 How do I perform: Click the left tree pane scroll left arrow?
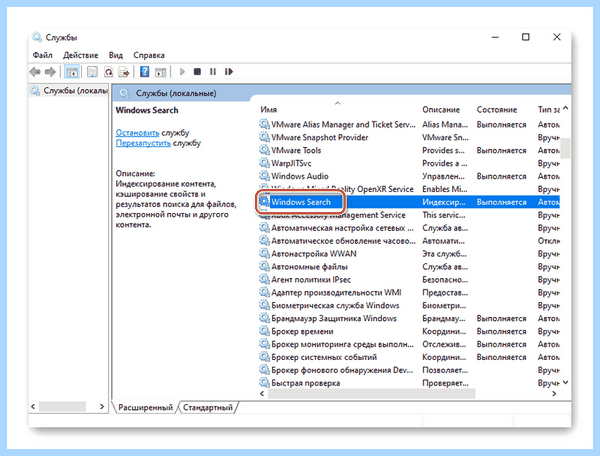pyautogui.click(x=33, y=406)
